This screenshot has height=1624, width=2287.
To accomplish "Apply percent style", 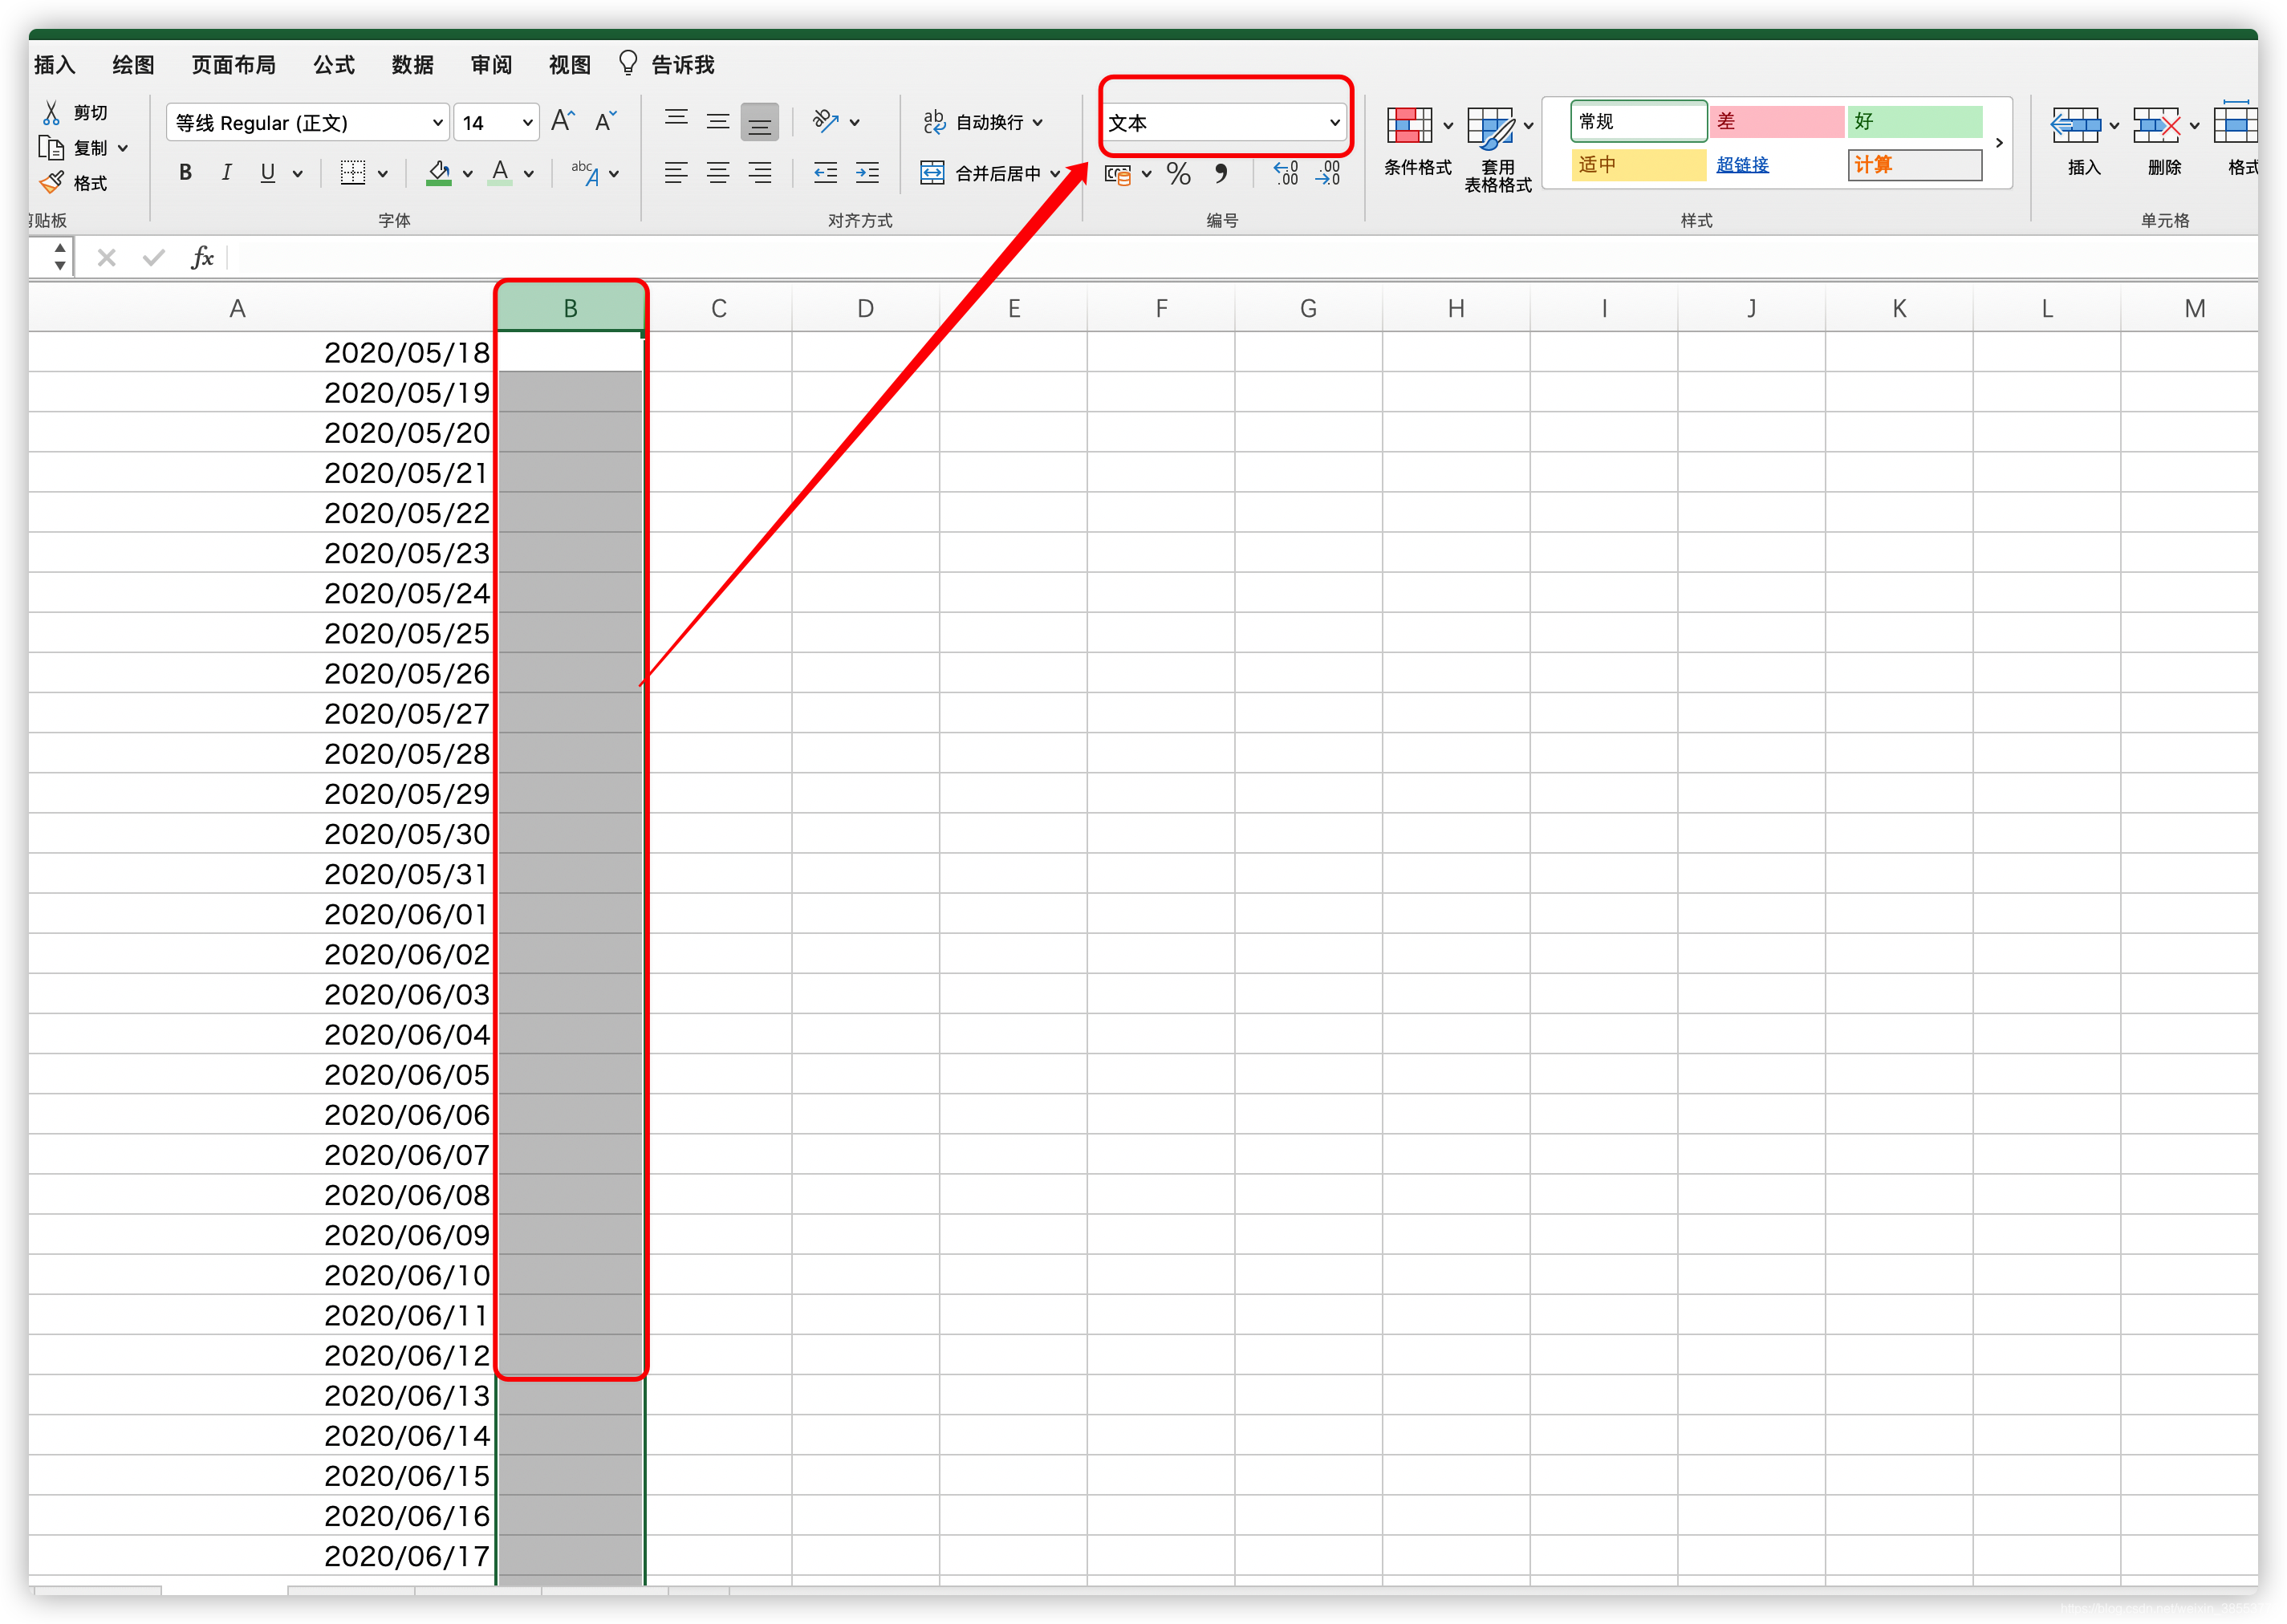I will point(1179,174).
